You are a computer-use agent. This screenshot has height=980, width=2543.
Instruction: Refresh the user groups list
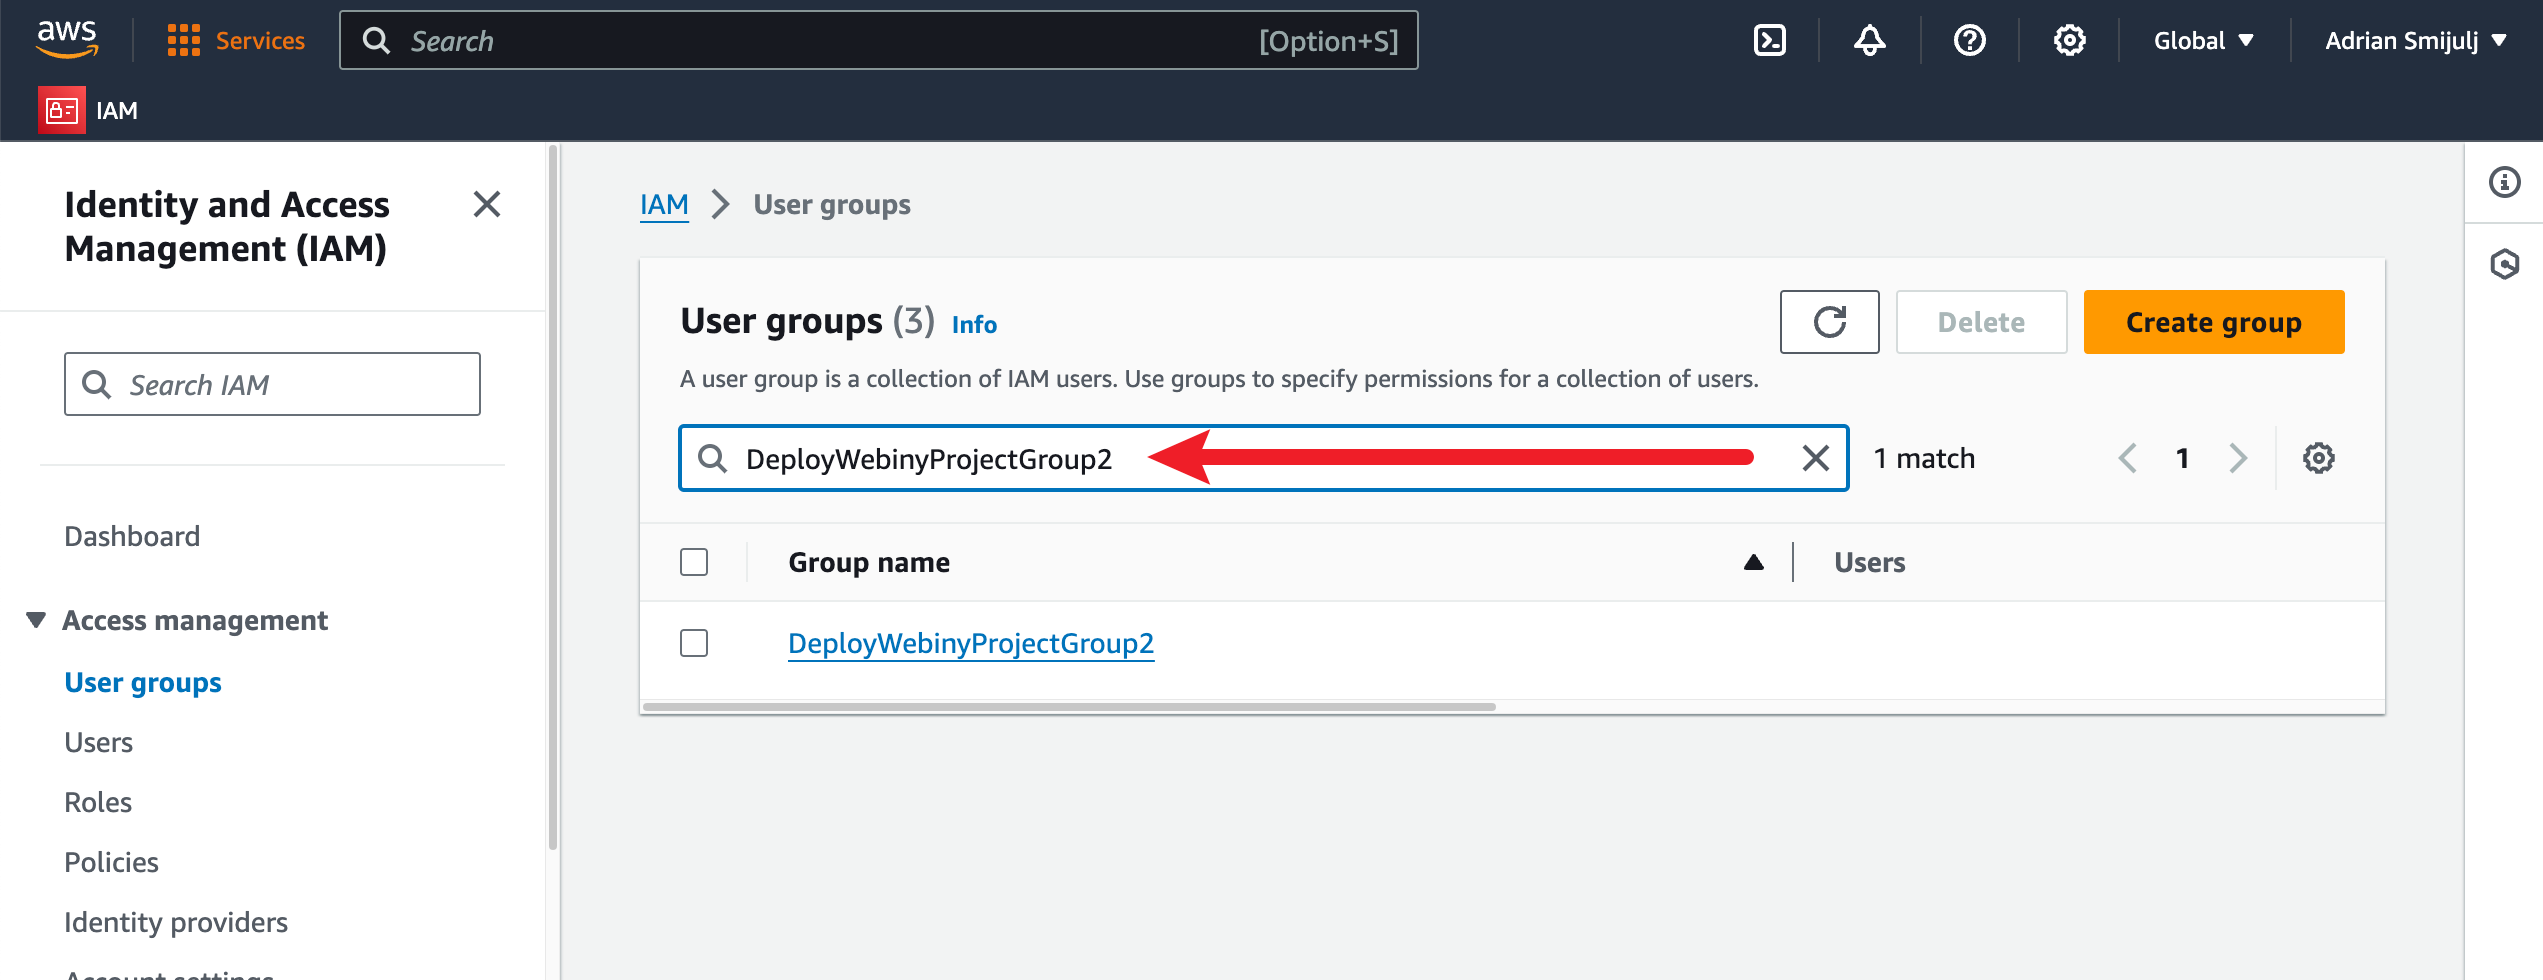1829,322
